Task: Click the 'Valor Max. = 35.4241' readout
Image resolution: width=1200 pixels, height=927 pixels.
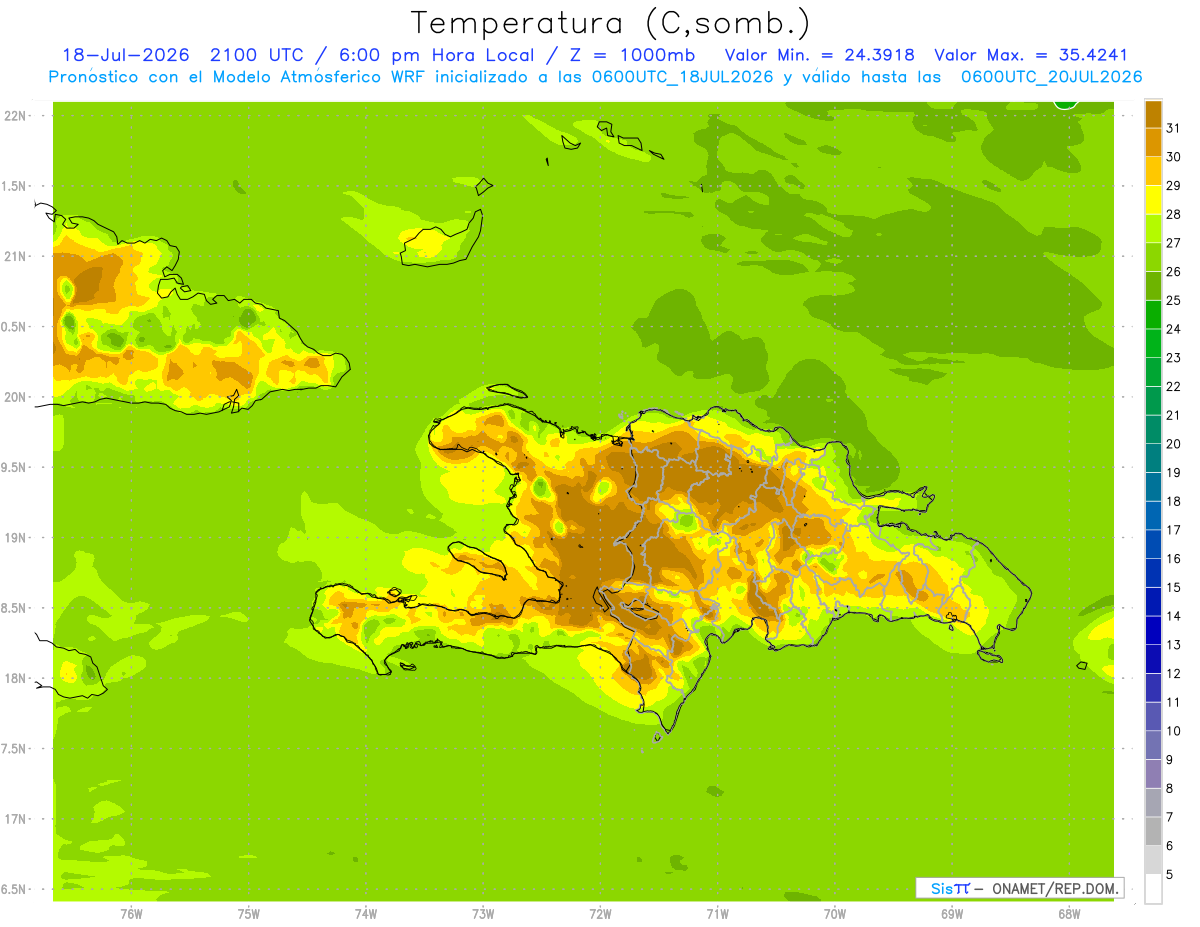Action: [x=1030, y=55]
